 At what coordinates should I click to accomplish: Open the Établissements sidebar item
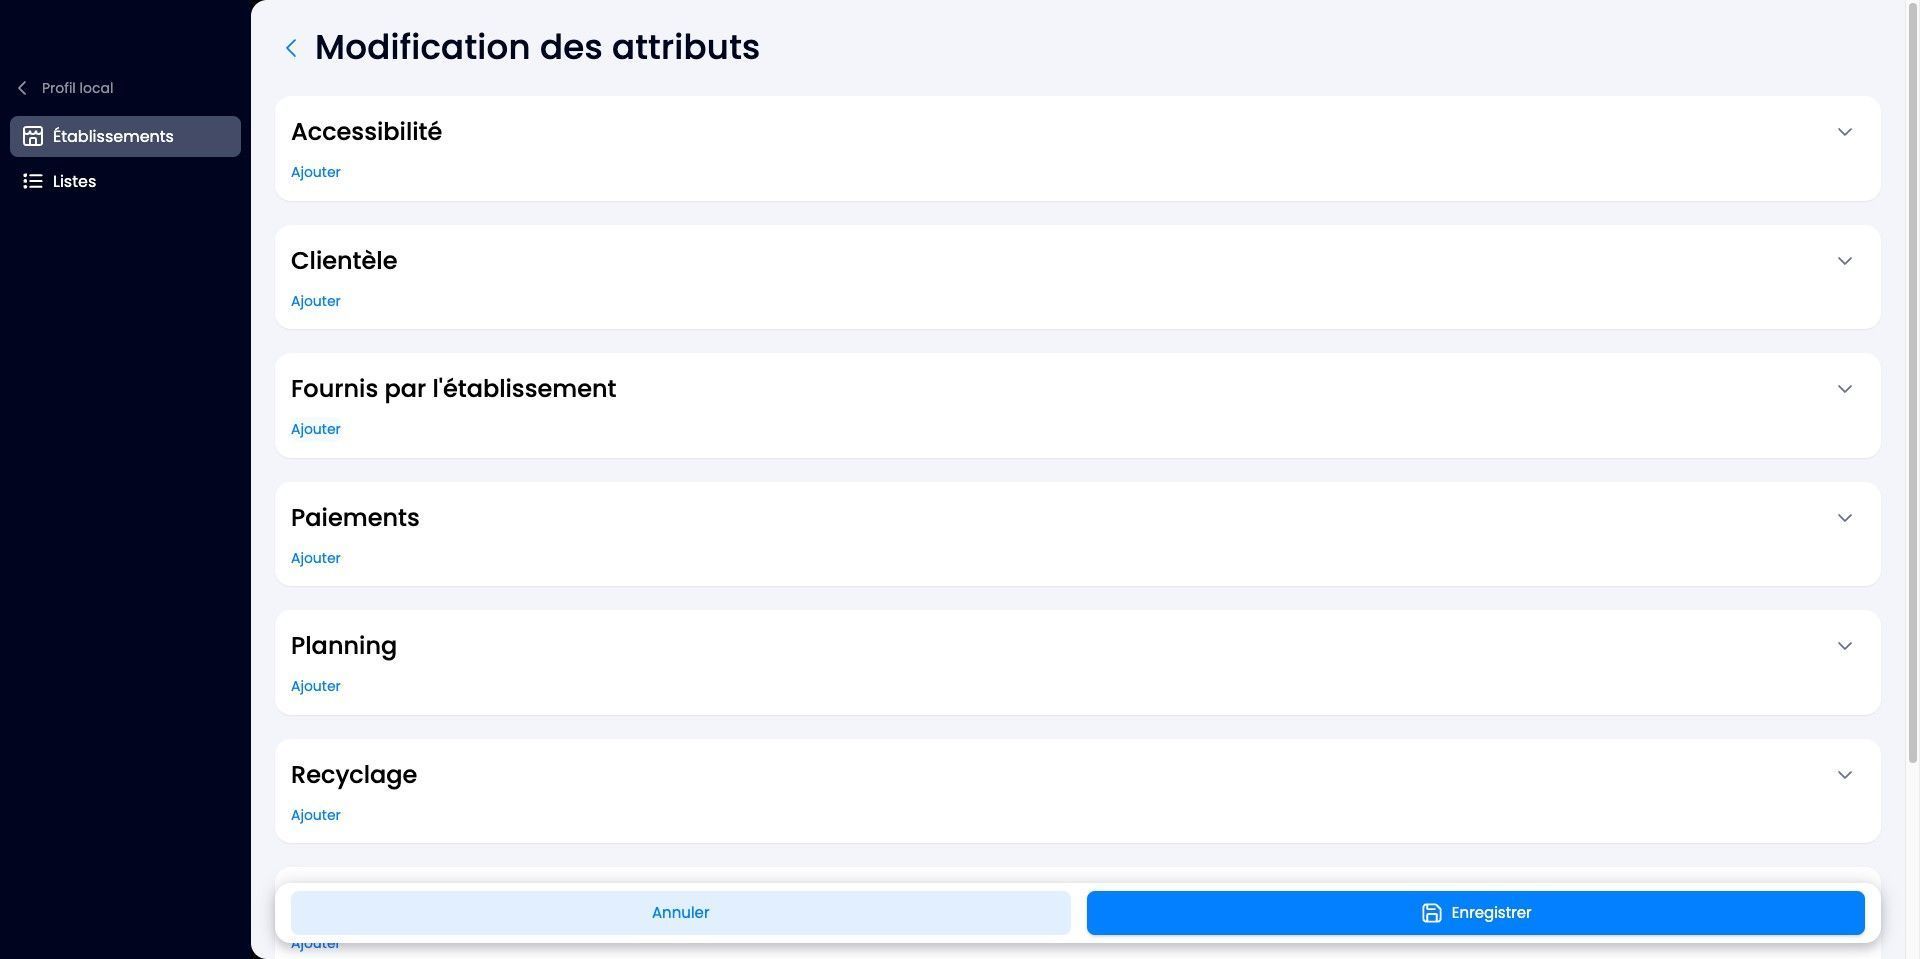click(125, 136)
